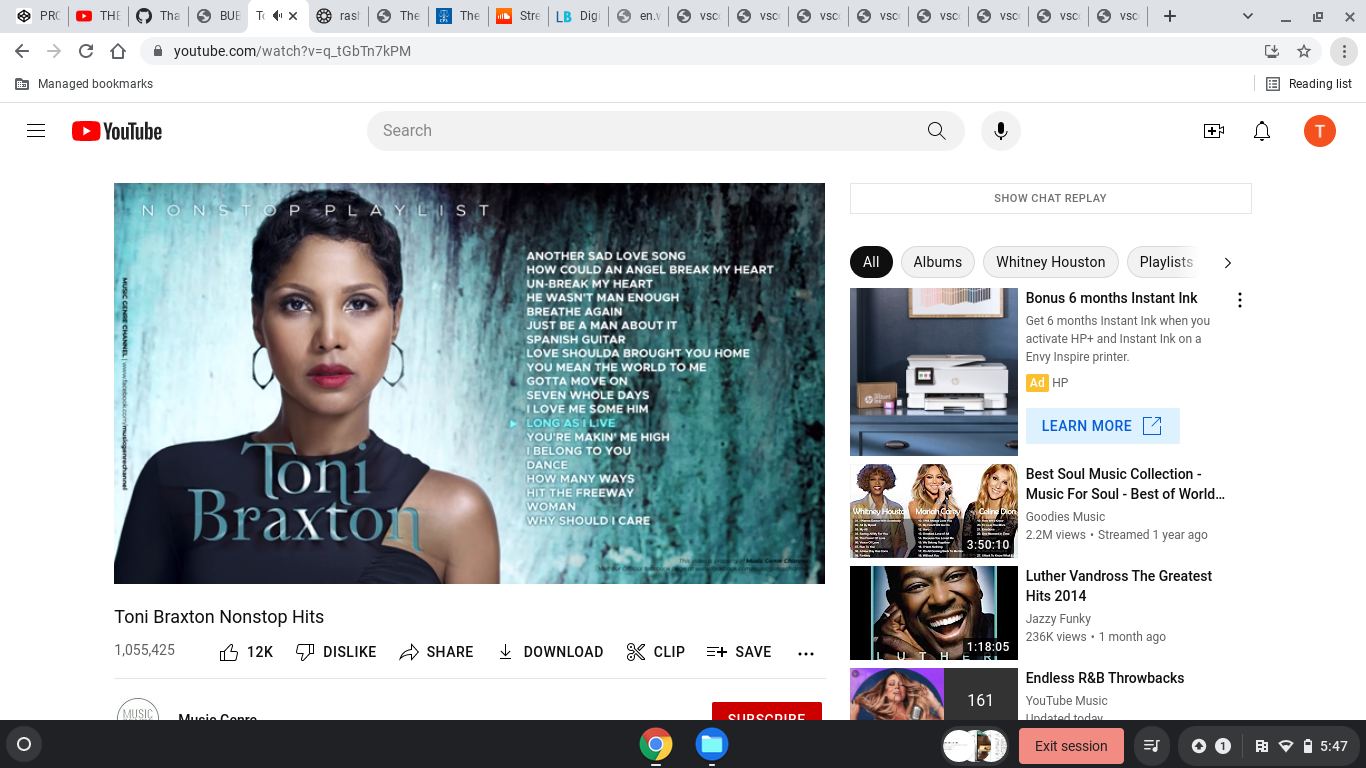Switch to the GitHub browser tab
The width and height of the screenshot is (1366, 768).
pos(159,16)
